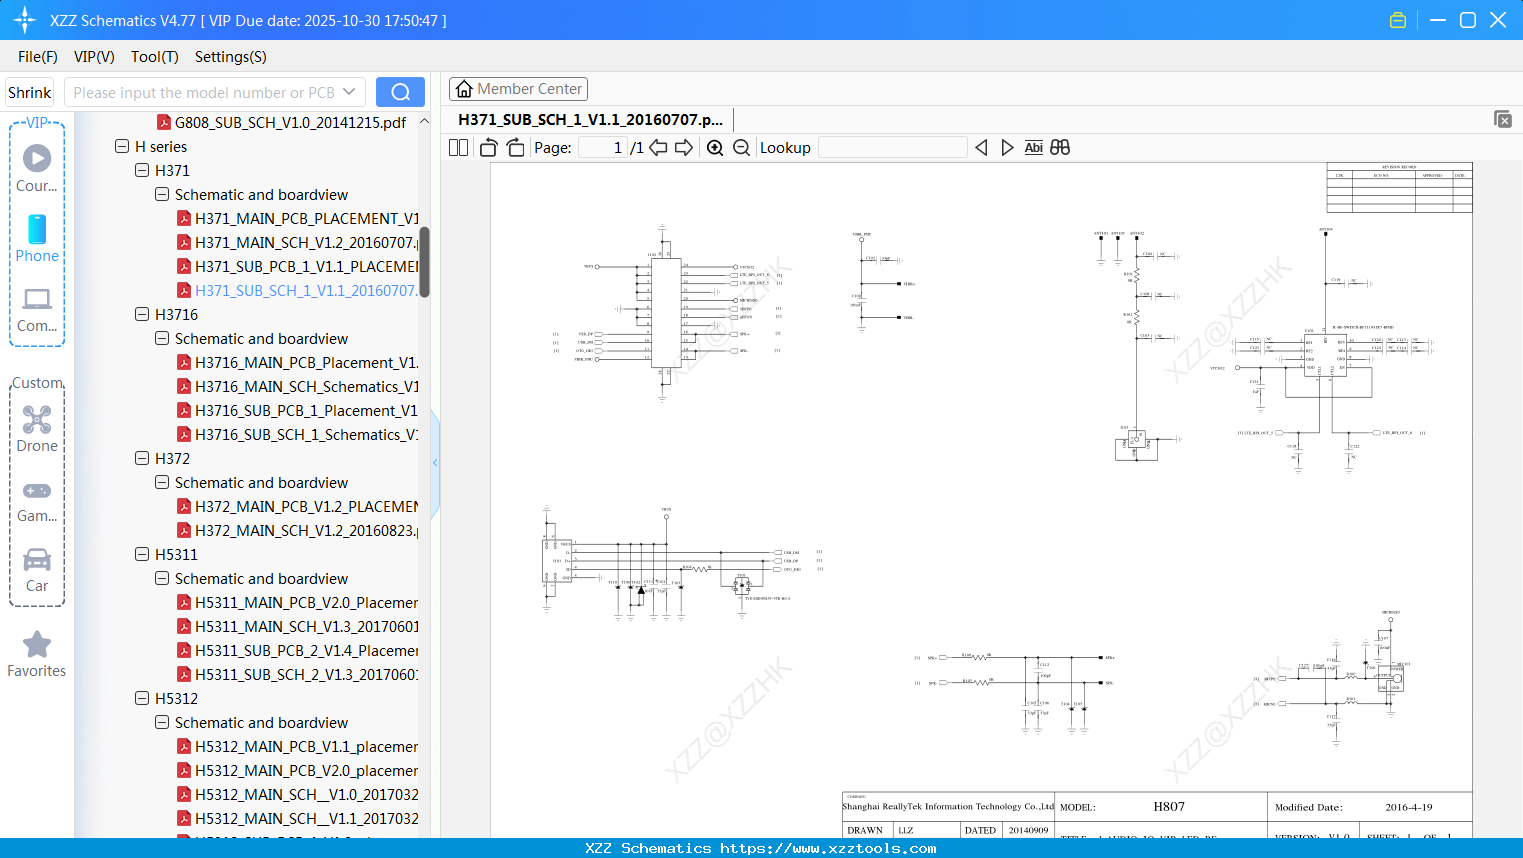Toggle dual-page layout view
Viewport: 1523px width, 858px height.
pyautogui.click(x=457, y=147)
